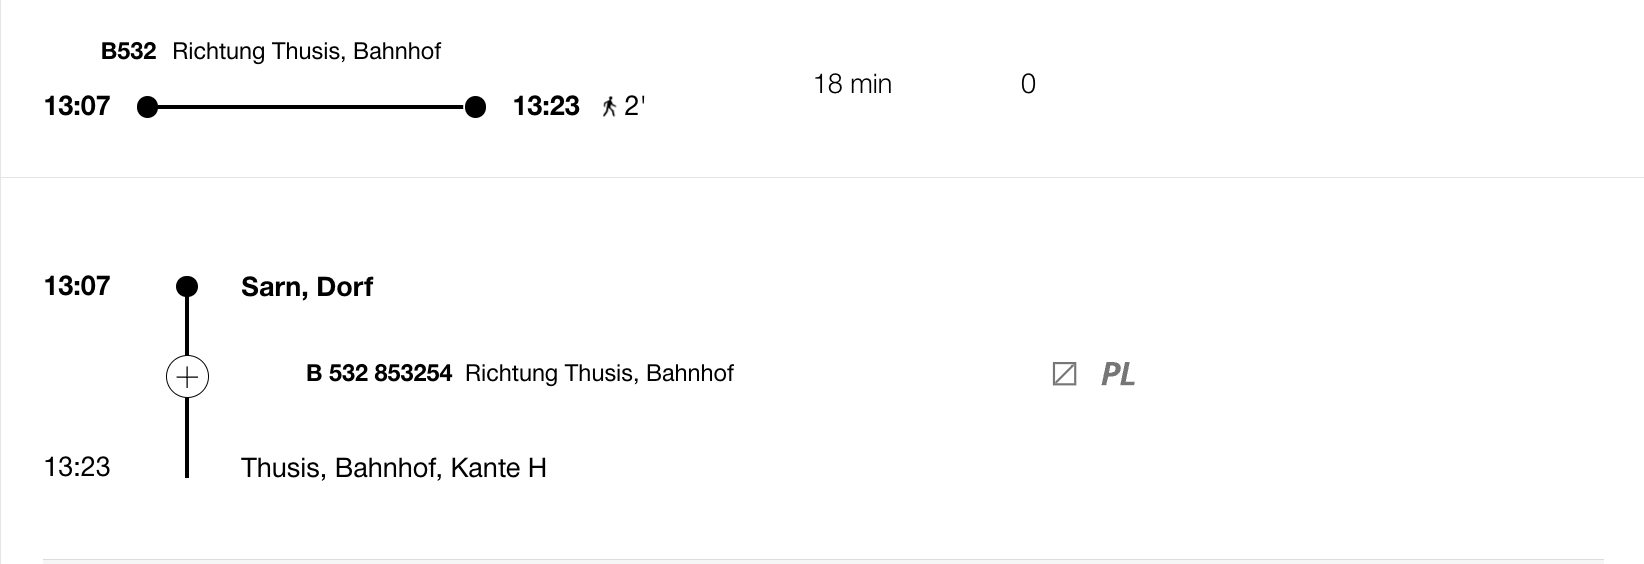Click the departure dot on summary line
The image size is (1644, 564).
[x=147, y=107]
